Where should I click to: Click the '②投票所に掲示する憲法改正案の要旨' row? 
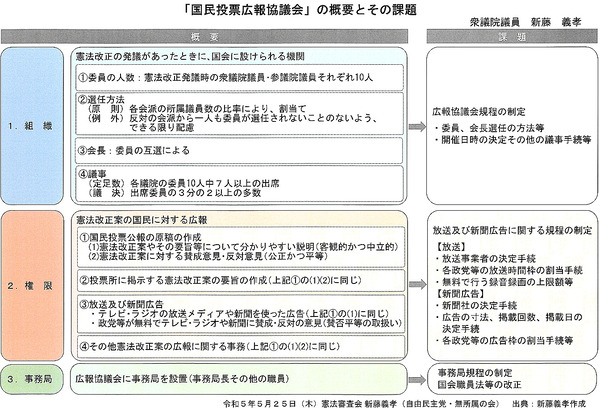click(241, 281)
